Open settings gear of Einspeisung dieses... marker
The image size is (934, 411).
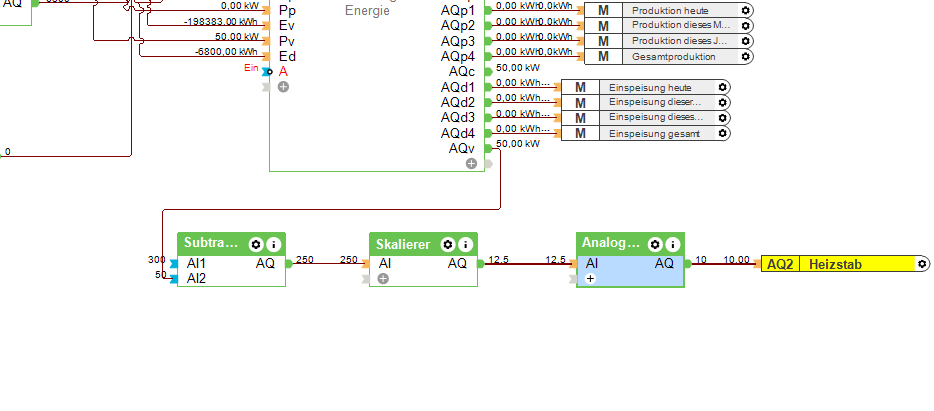(x=723, y=117)
